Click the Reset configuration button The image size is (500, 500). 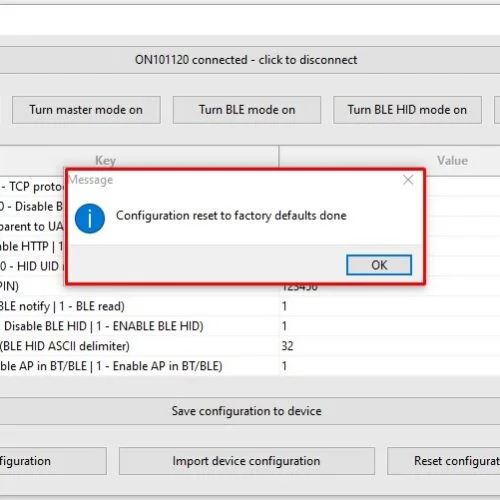[444, 461]
